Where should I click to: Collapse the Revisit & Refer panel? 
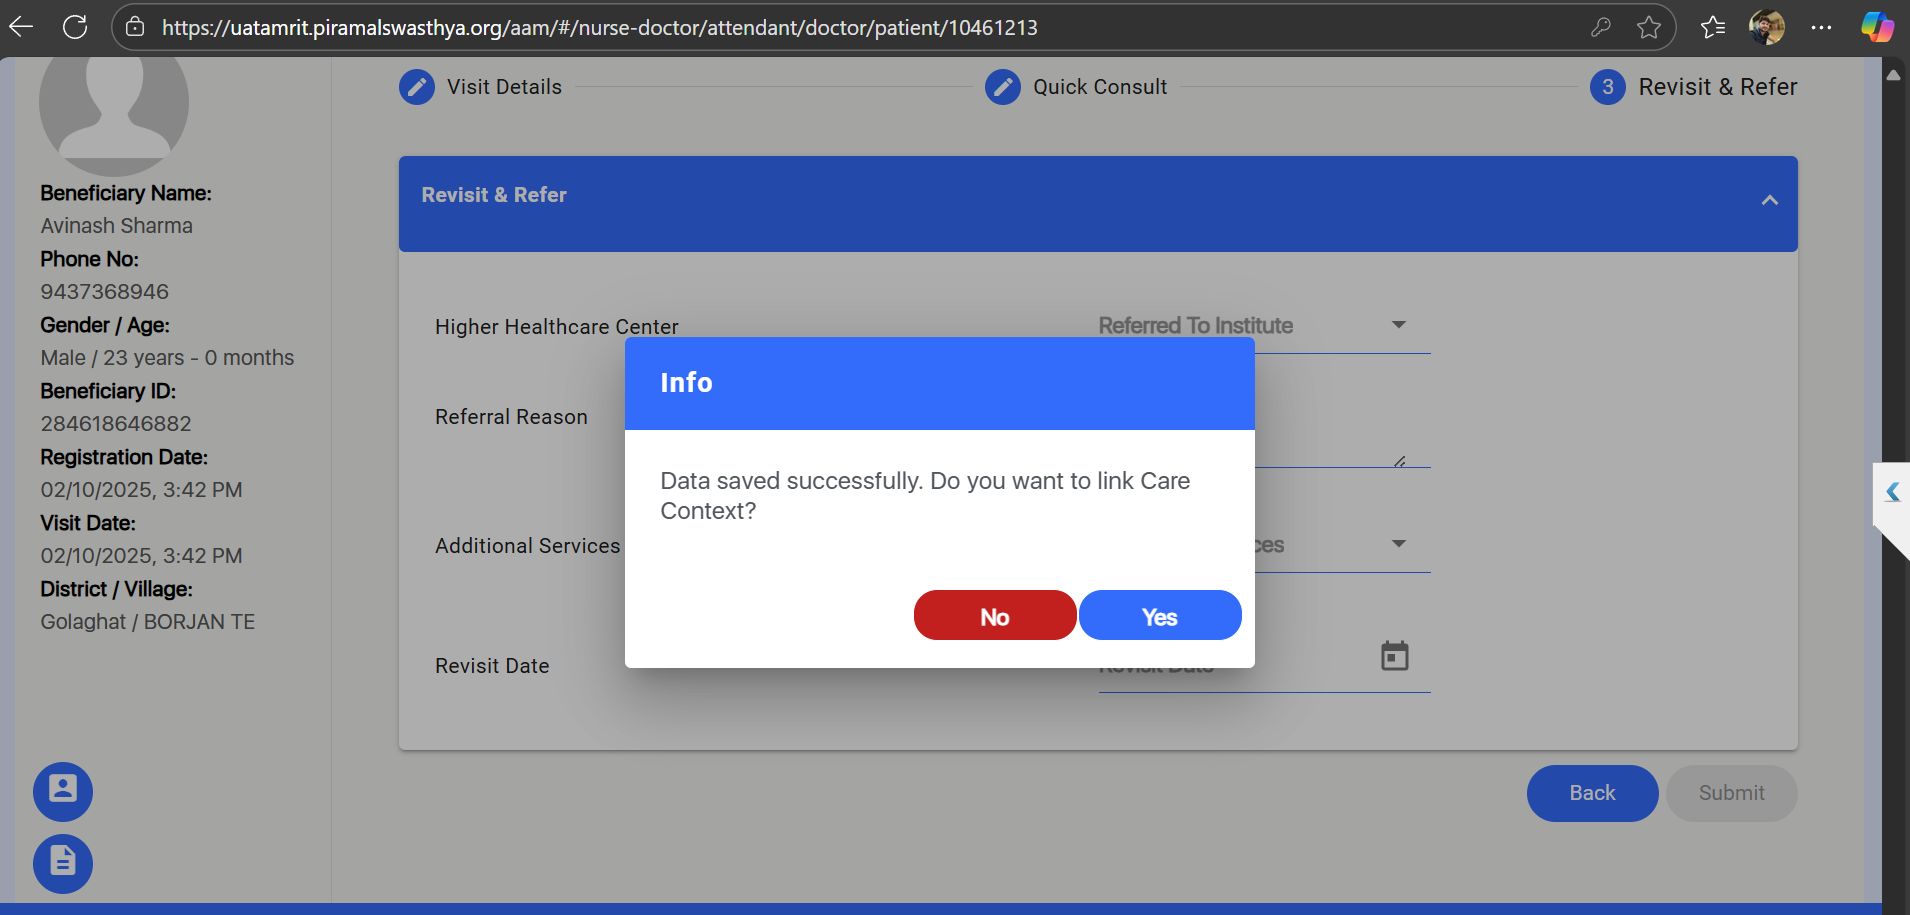coord(1769,200)
